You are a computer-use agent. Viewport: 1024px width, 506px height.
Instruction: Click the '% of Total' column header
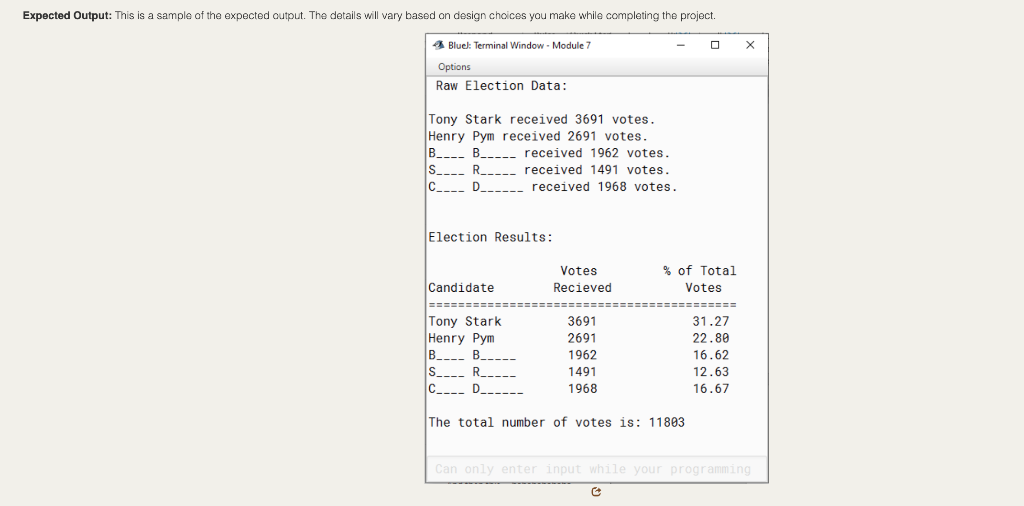tap(700, 271)
